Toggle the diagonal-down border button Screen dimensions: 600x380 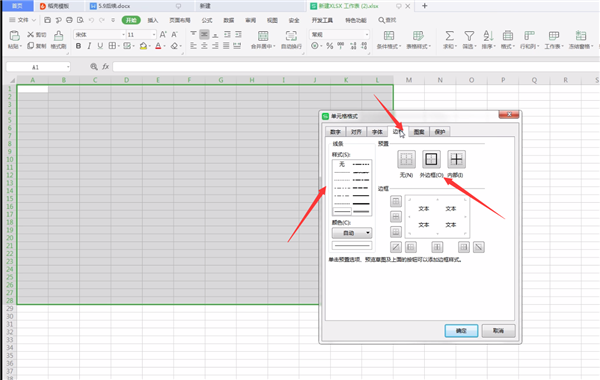pyautogui.click(x=478, y=247)
